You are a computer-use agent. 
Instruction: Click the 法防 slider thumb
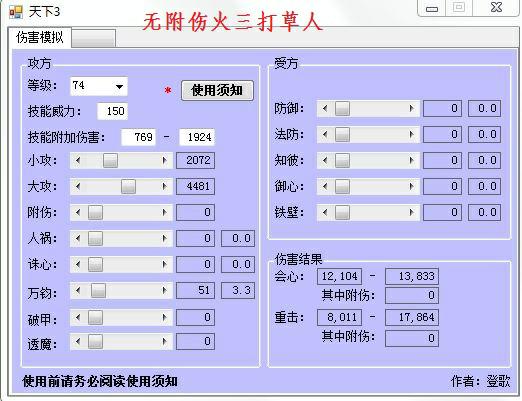coord(342,134)
